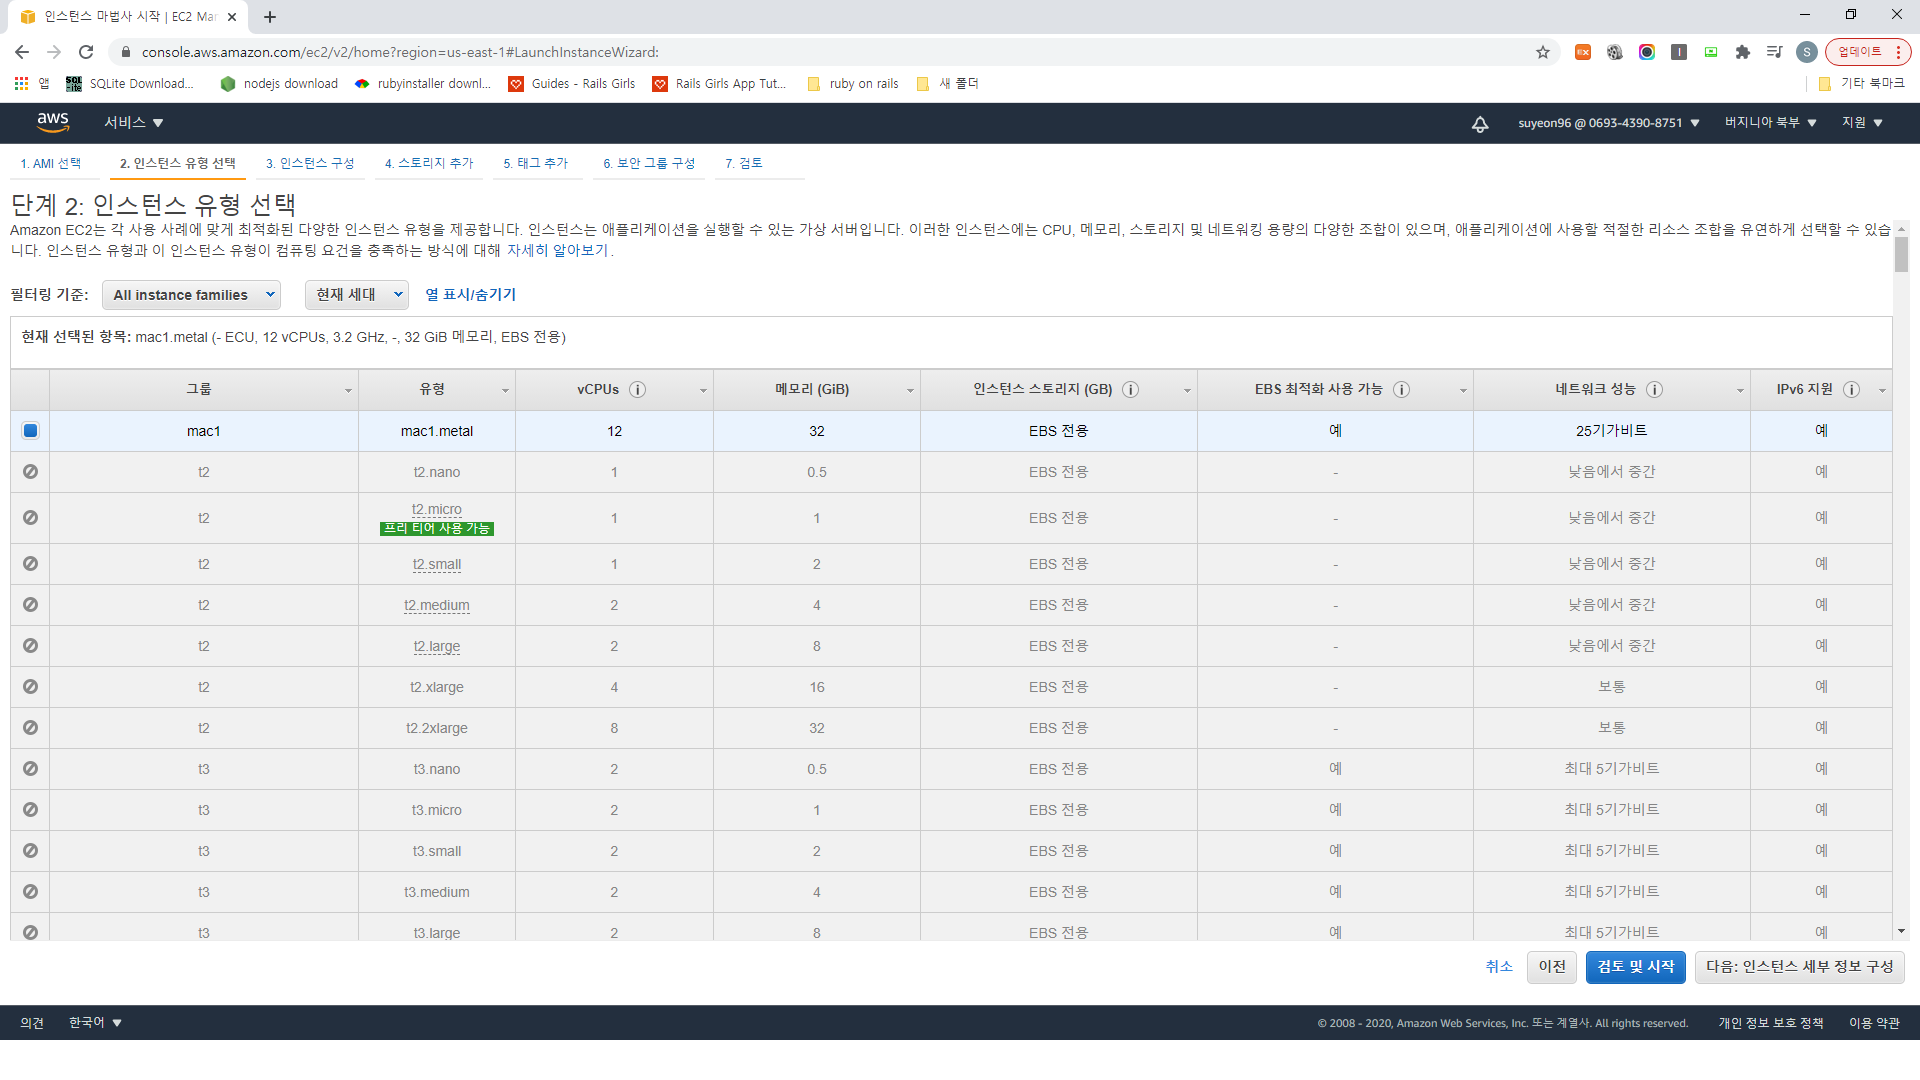
Task: Select the 2. 인스턴스 유형 선택 tab
Action: (178, 164)
